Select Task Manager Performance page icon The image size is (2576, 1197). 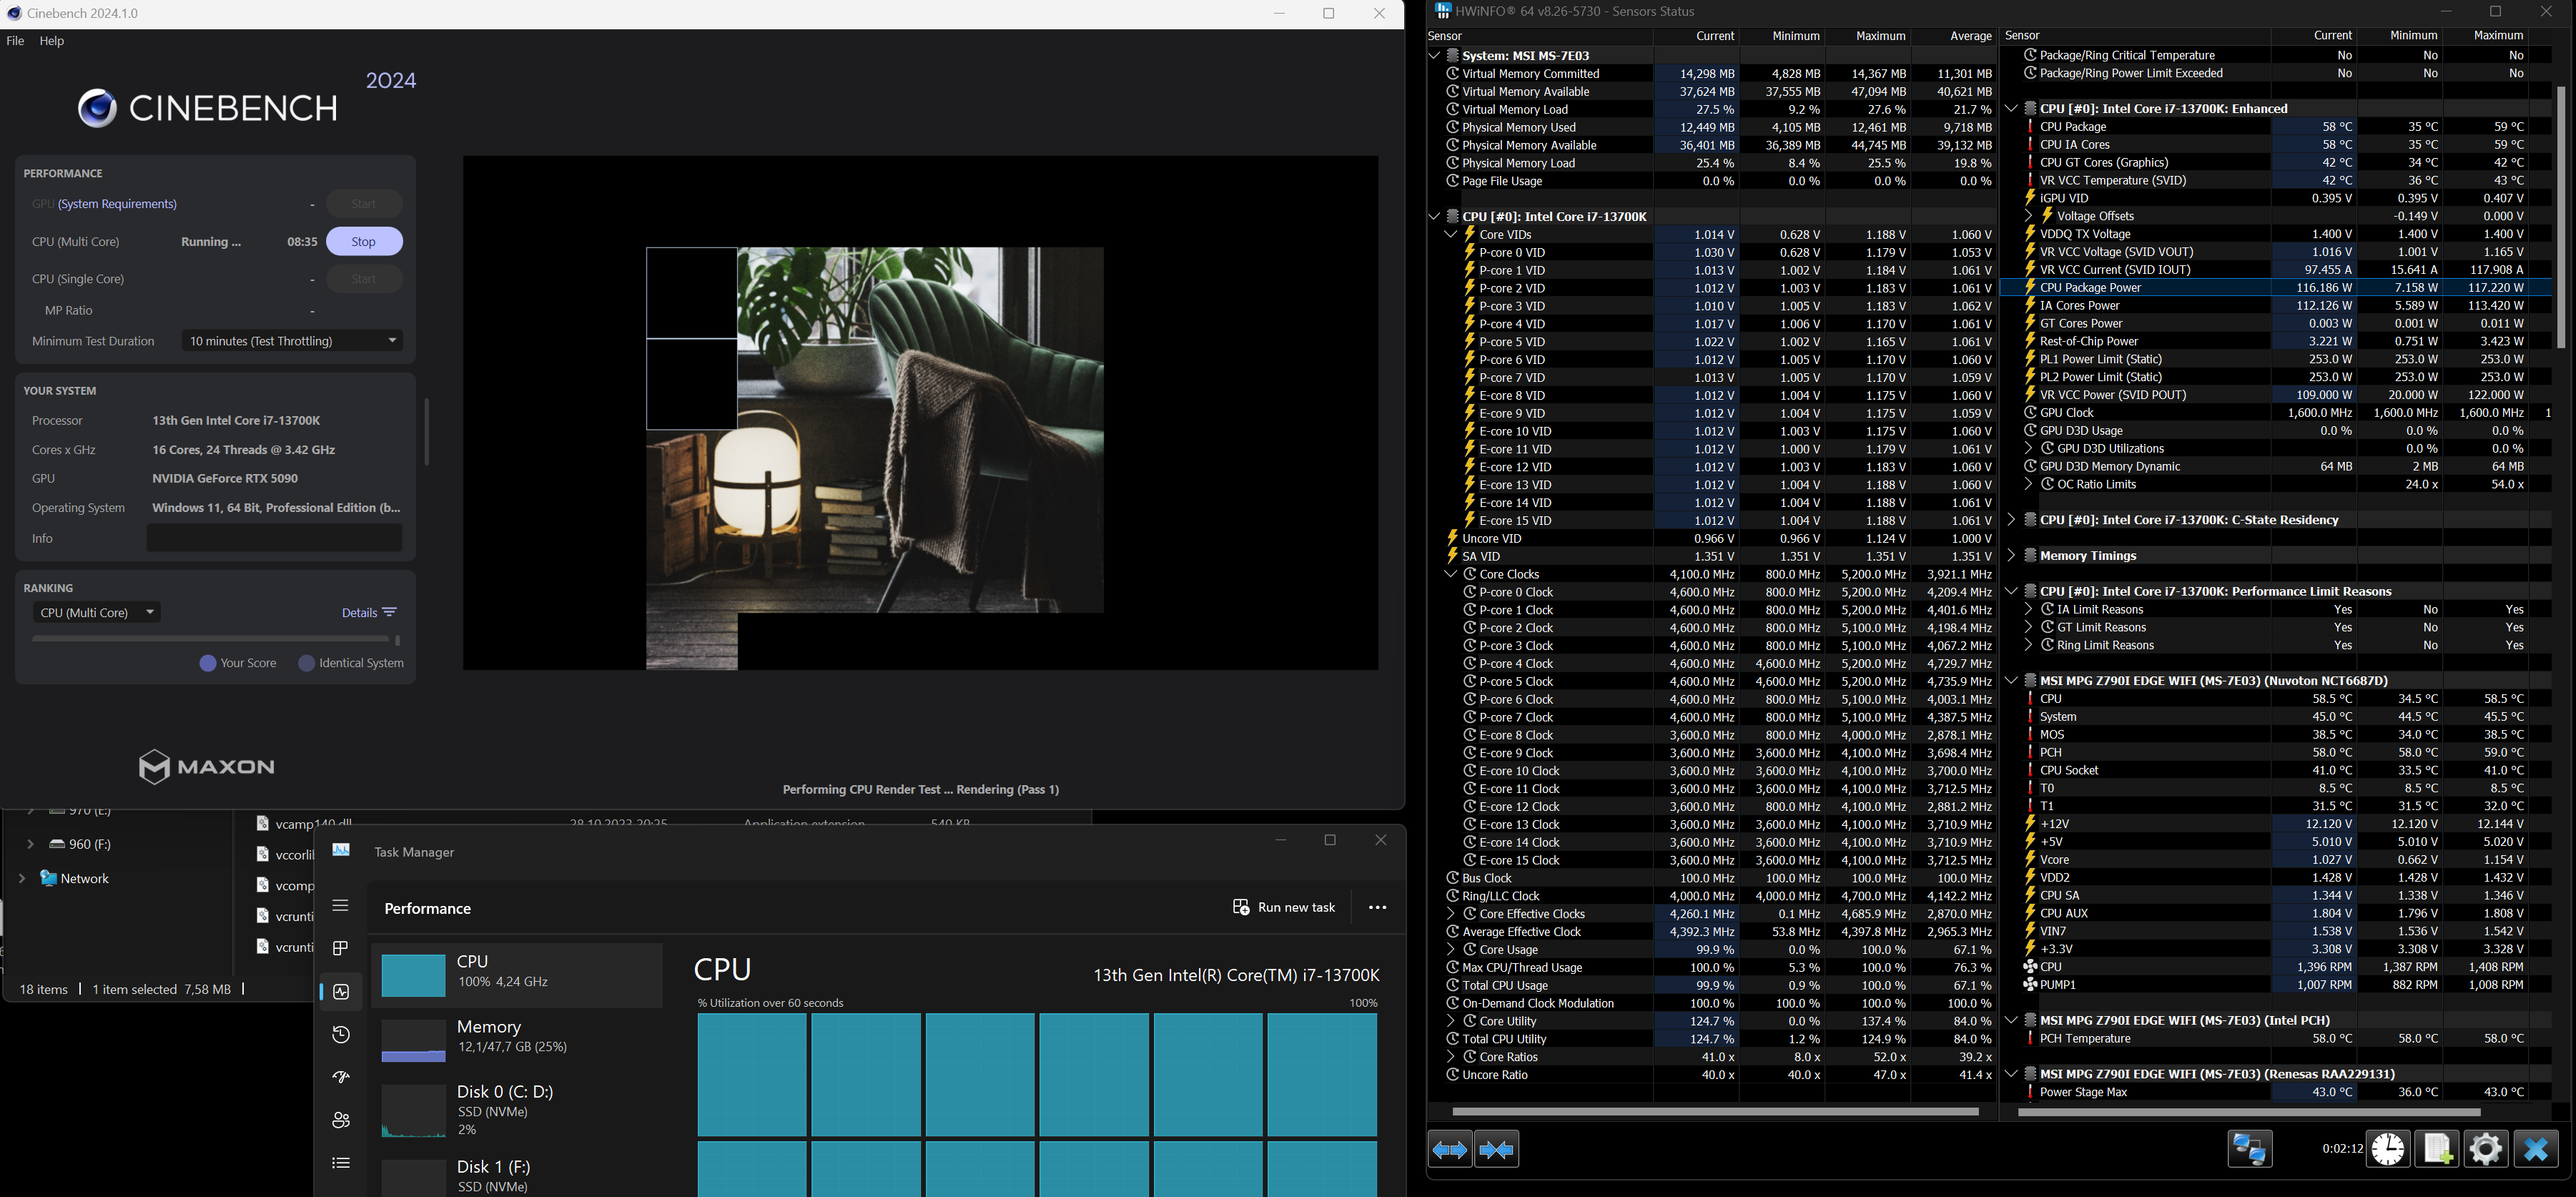point(341,992)
